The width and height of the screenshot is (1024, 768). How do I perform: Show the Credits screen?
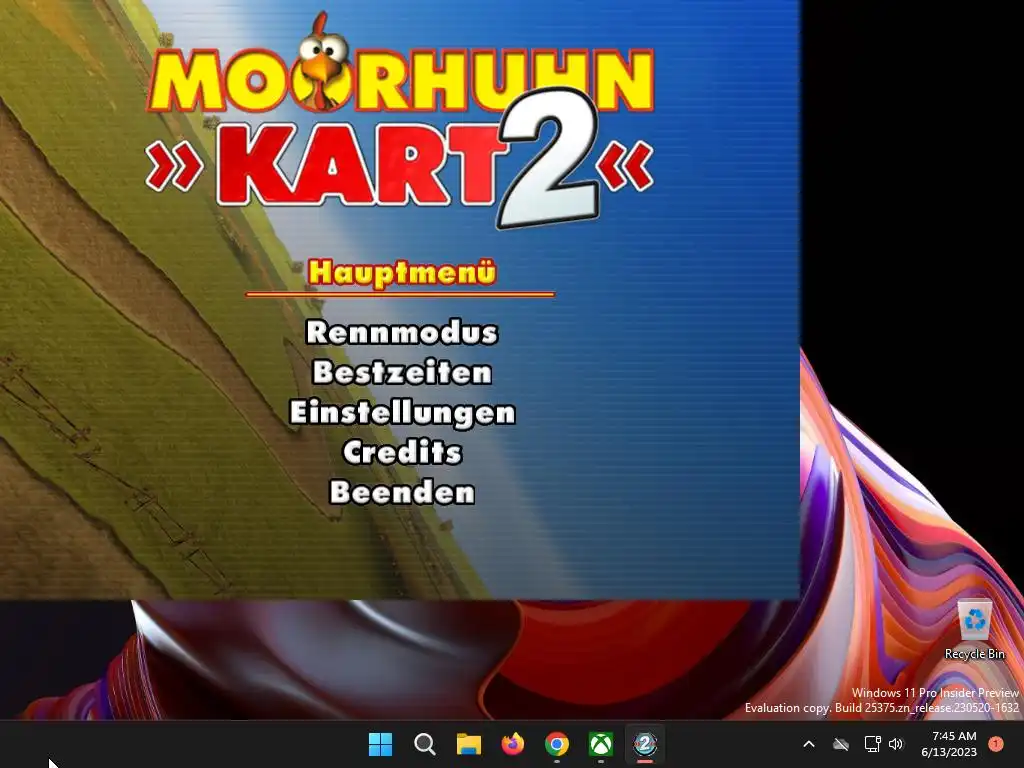pyautogui.click(x=402, y=452)
